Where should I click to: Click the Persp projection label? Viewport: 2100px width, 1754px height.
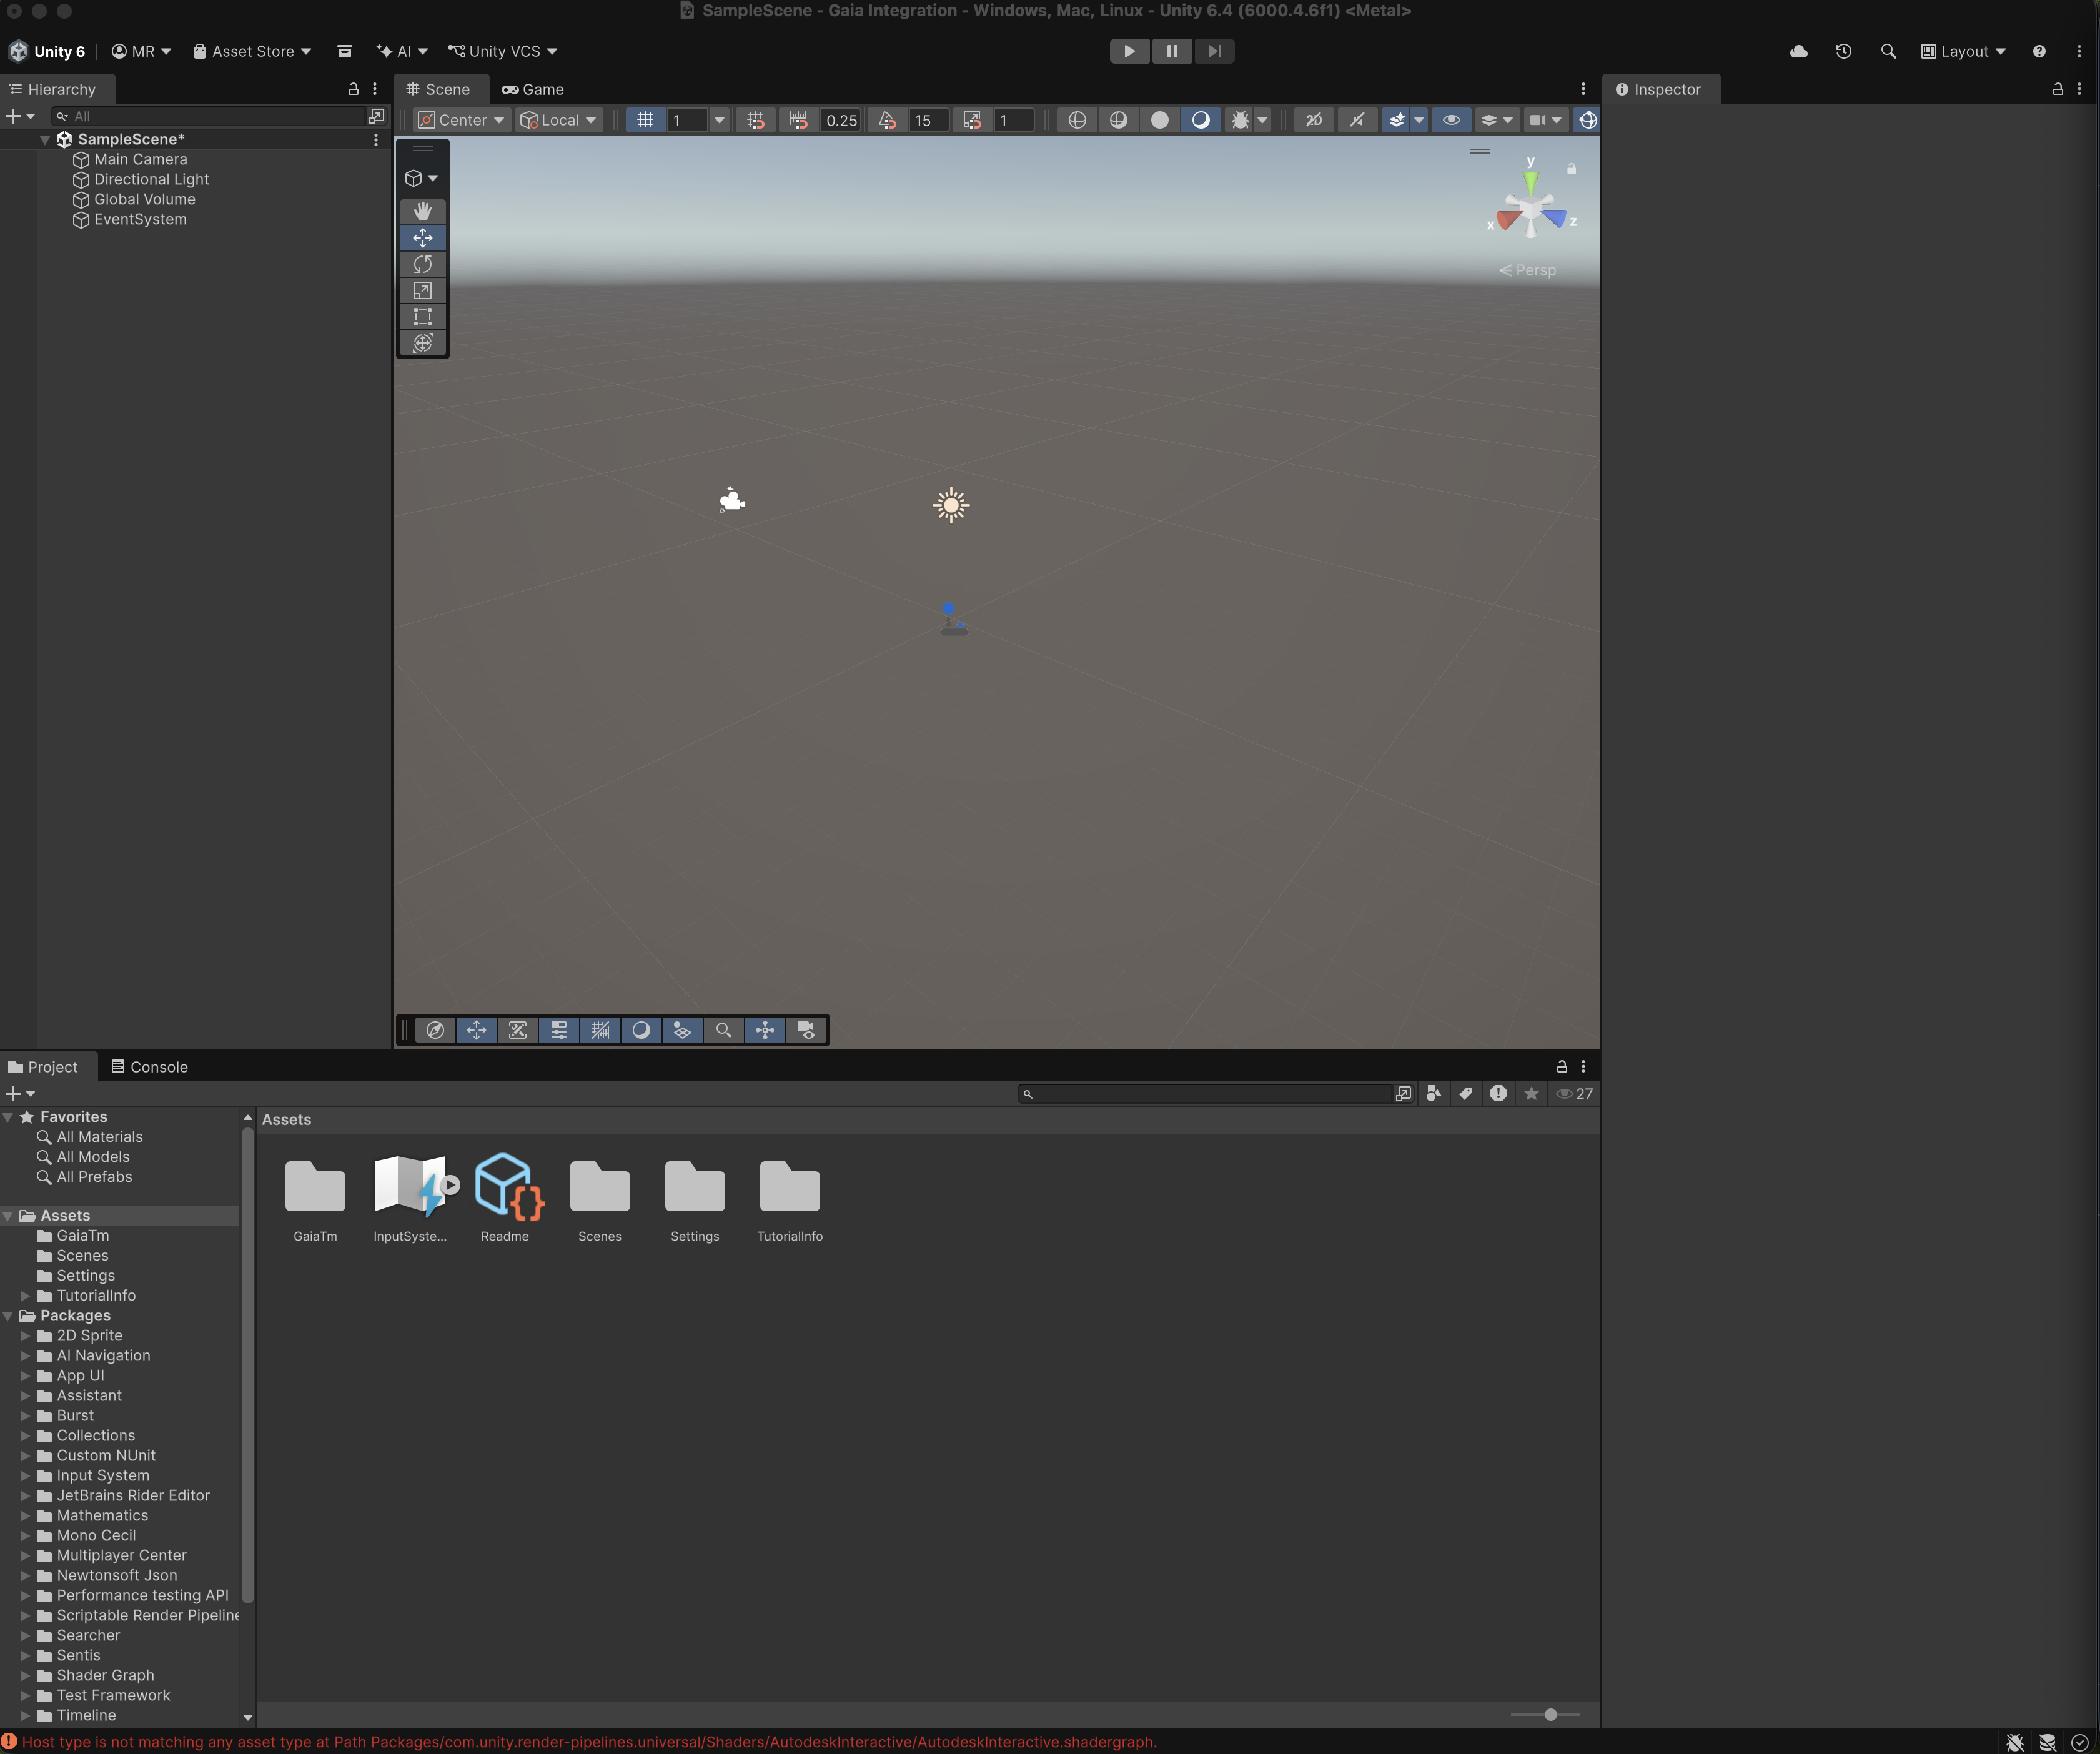pyautogui.click(x=1527, y=270)
